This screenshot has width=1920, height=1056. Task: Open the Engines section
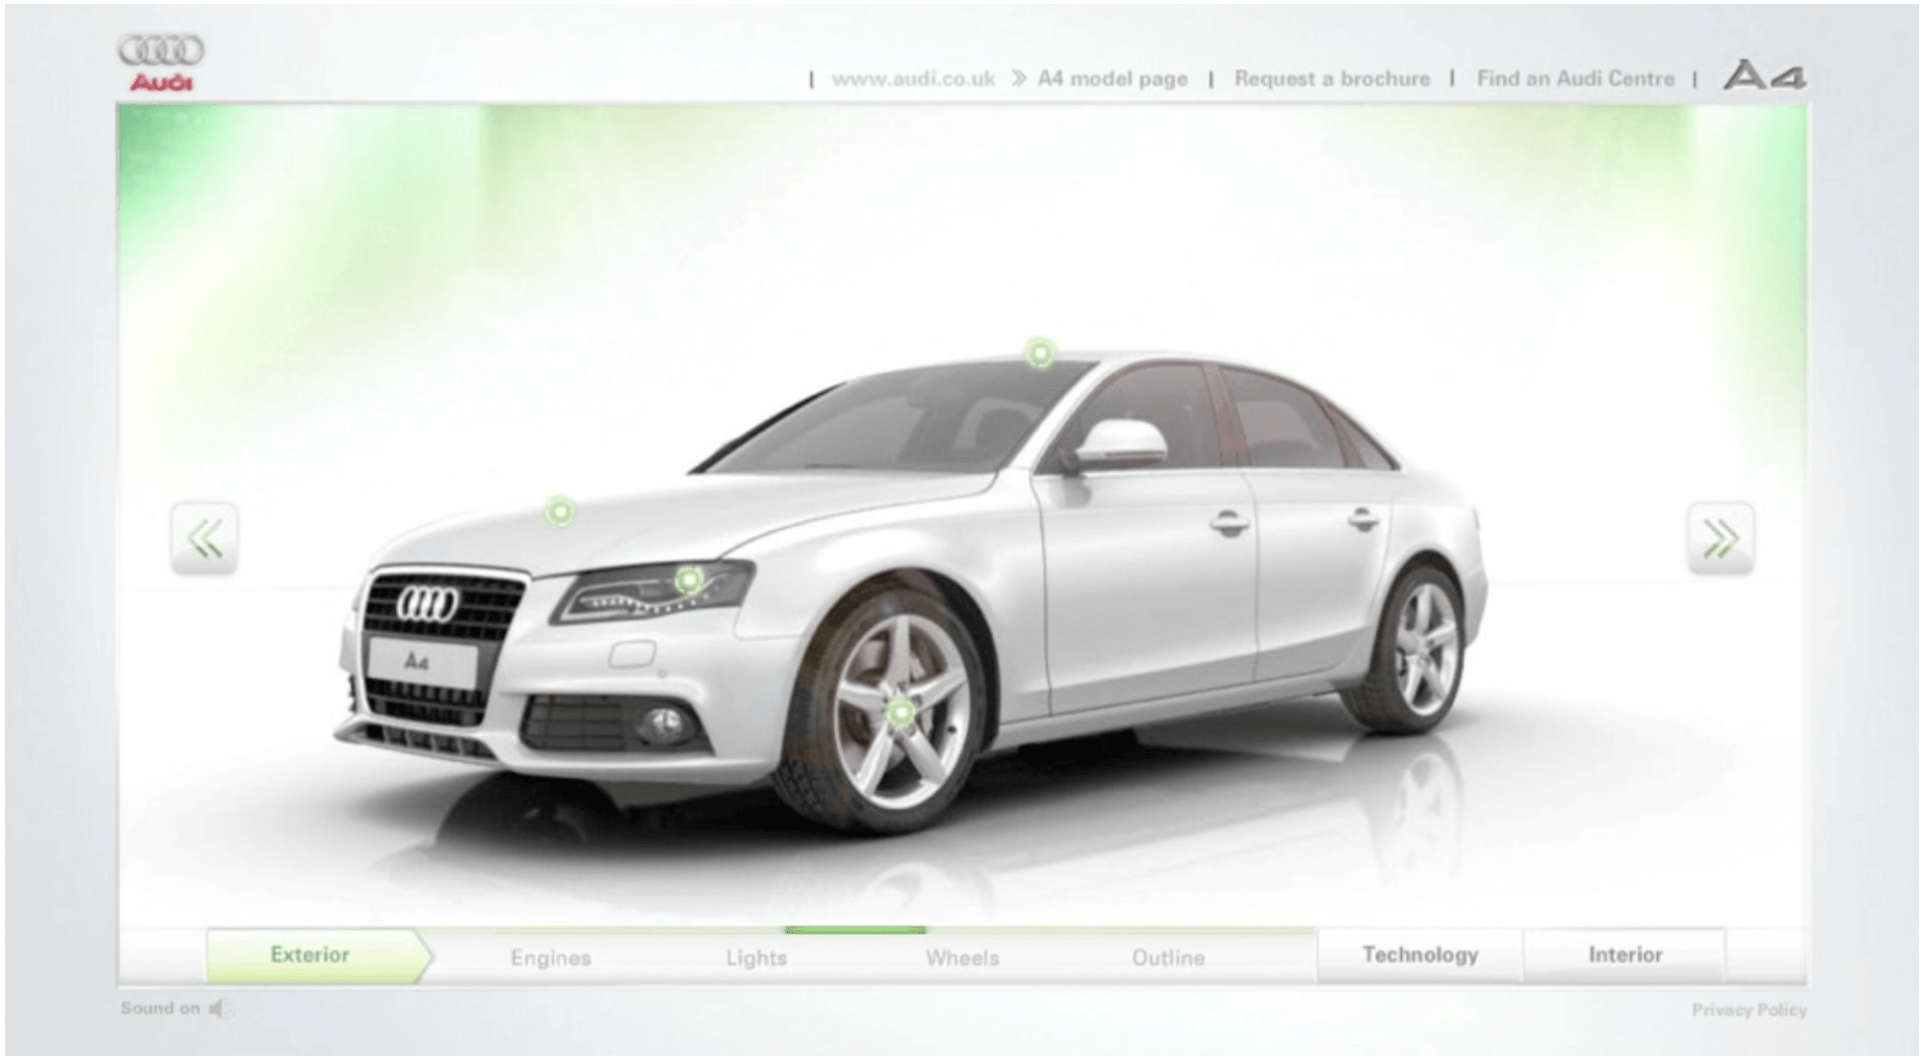tap(551, 958)
